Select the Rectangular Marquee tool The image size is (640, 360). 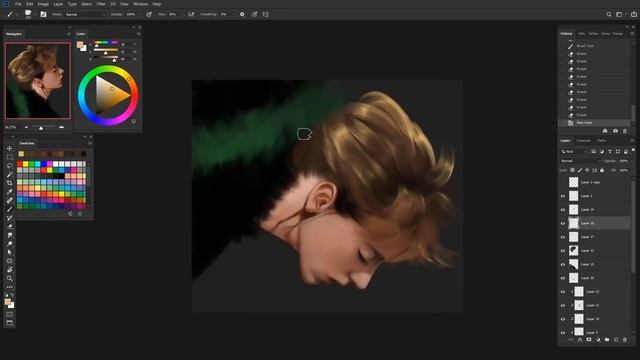9,157
